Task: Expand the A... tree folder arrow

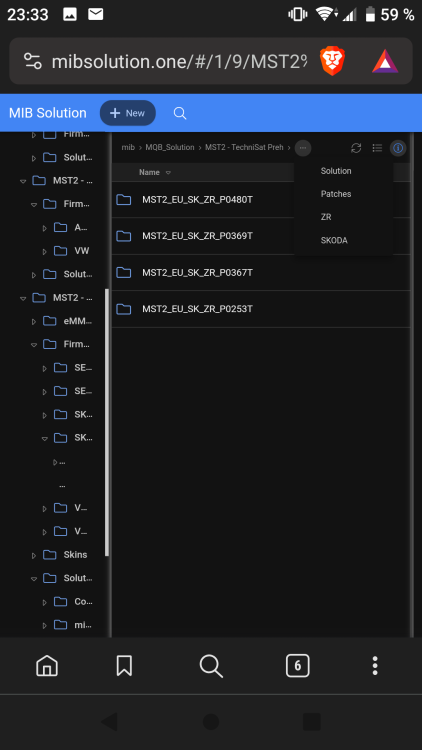Action: (44, 228)
